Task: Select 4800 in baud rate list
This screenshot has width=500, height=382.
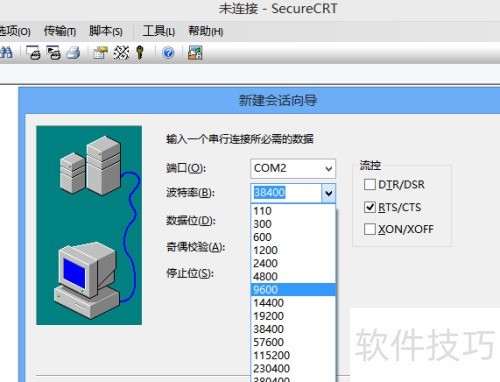Action: [x=293, y=276]
